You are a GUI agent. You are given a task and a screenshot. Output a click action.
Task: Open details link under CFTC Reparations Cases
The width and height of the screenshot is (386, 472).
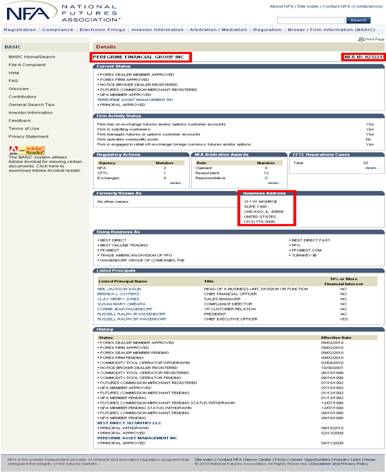(x=371, y=168)
